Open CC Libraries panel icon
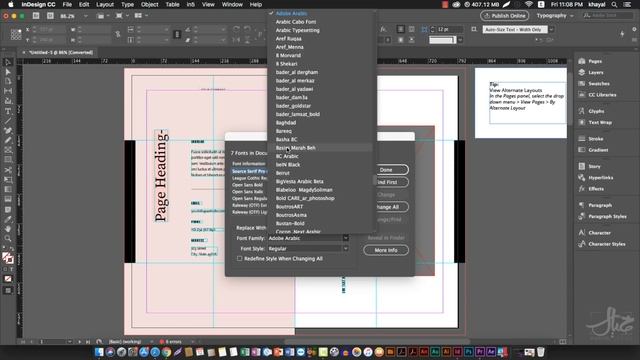 (582, 95)
